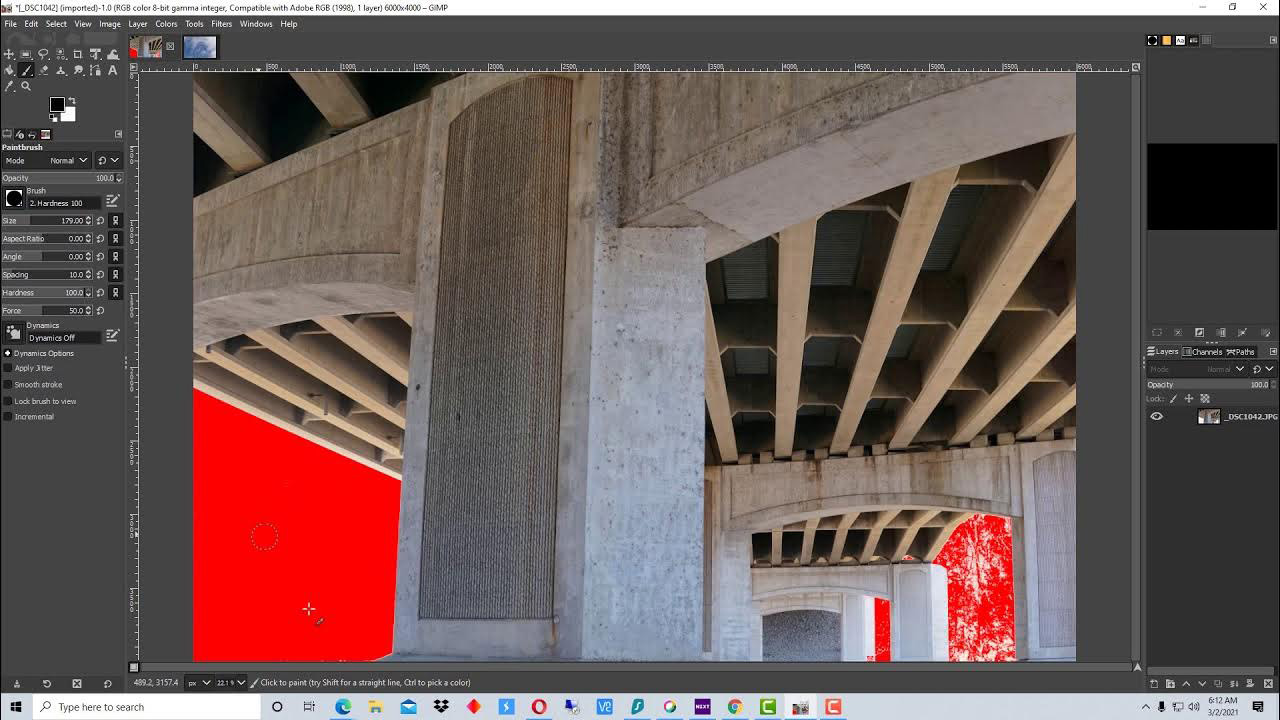Open the Filters menu
The image size is (1280, 720).
(x=221, y=23)
